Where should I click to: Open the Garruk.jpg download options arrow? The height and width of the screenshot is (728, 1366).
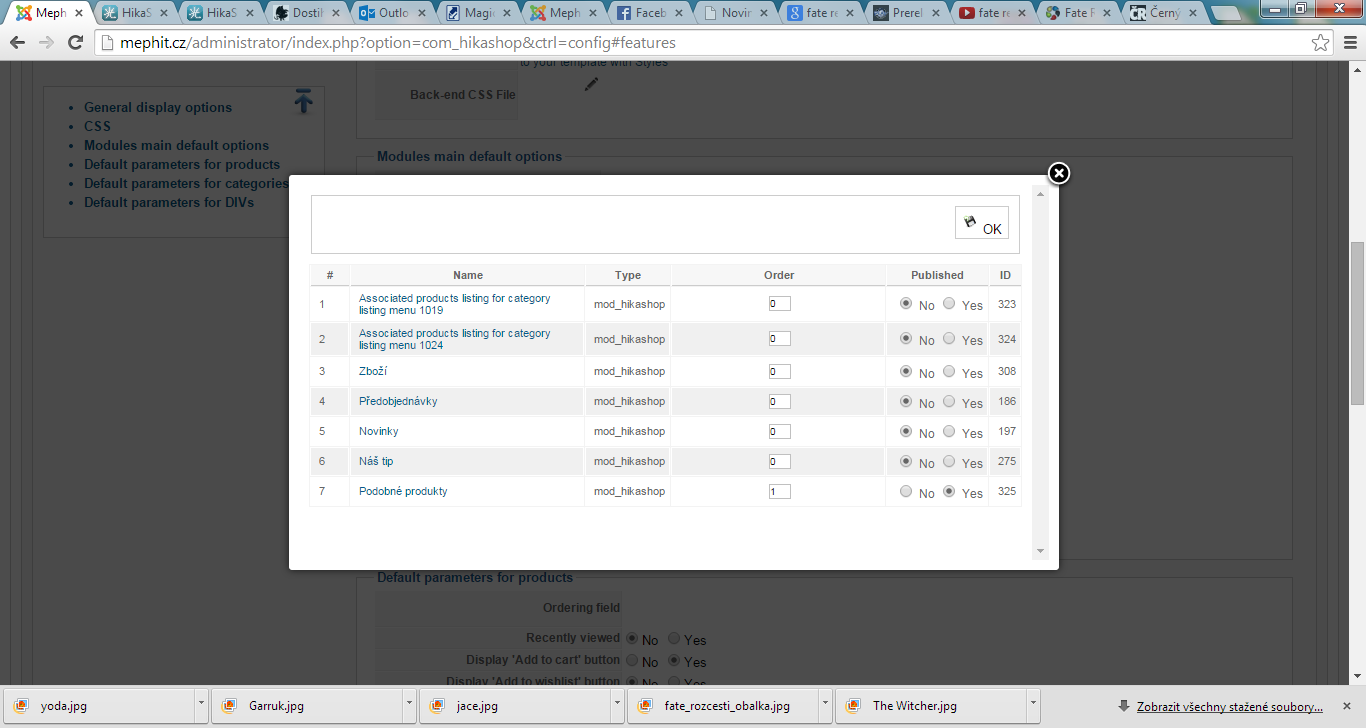409,705
